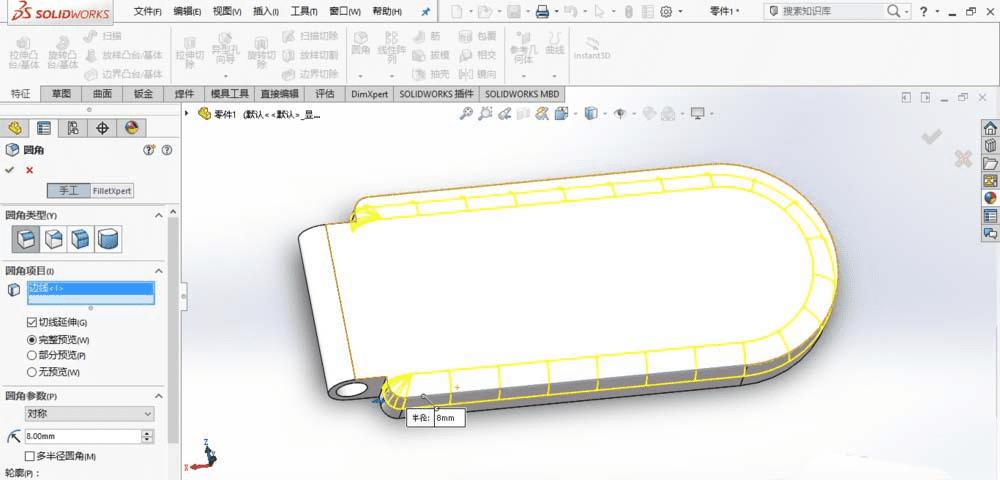This screenshot has width=1000, height=480.
Task: Click the green checkmark to accept fillet
Action: 10,170
